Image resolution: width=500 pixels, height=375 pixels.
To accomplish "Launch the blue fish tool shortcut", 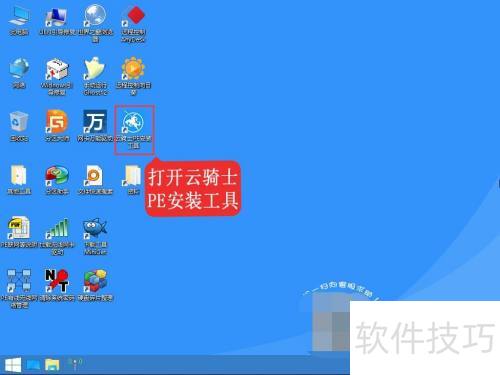I will click(95, 229).
